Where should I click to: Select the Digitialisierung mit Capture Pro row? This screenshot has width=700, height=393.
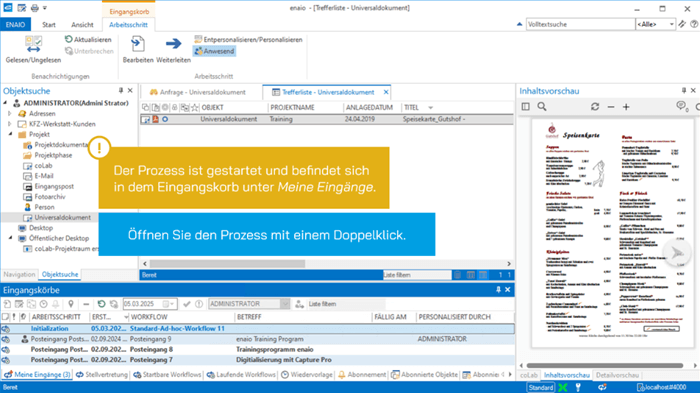click(x=258, y=360)
